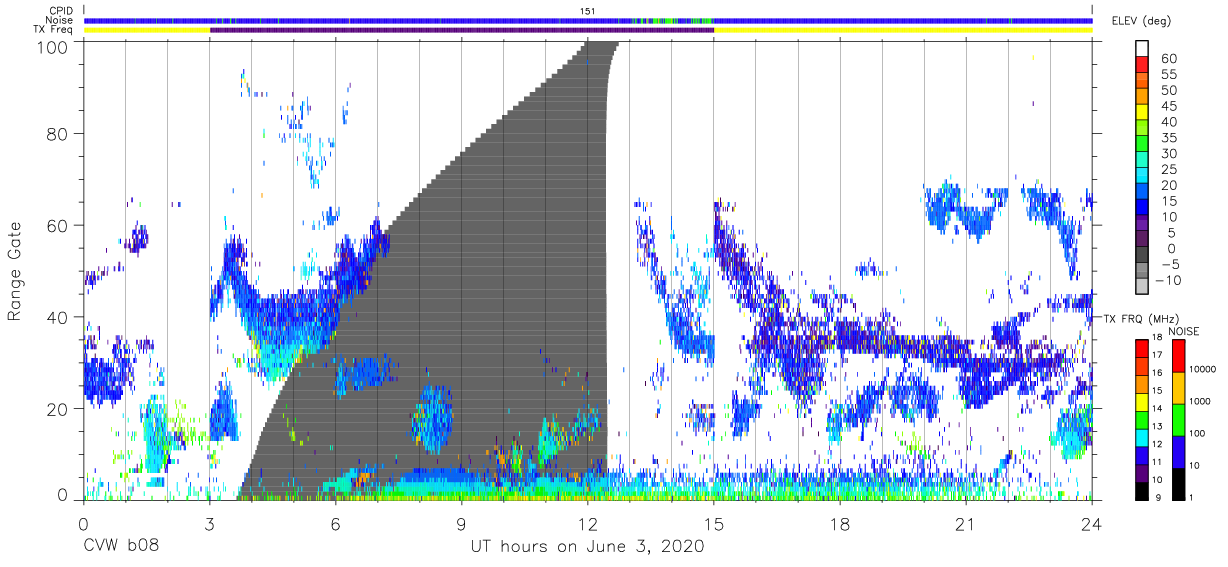Click x-axis tick label 12

coord(588,523)
